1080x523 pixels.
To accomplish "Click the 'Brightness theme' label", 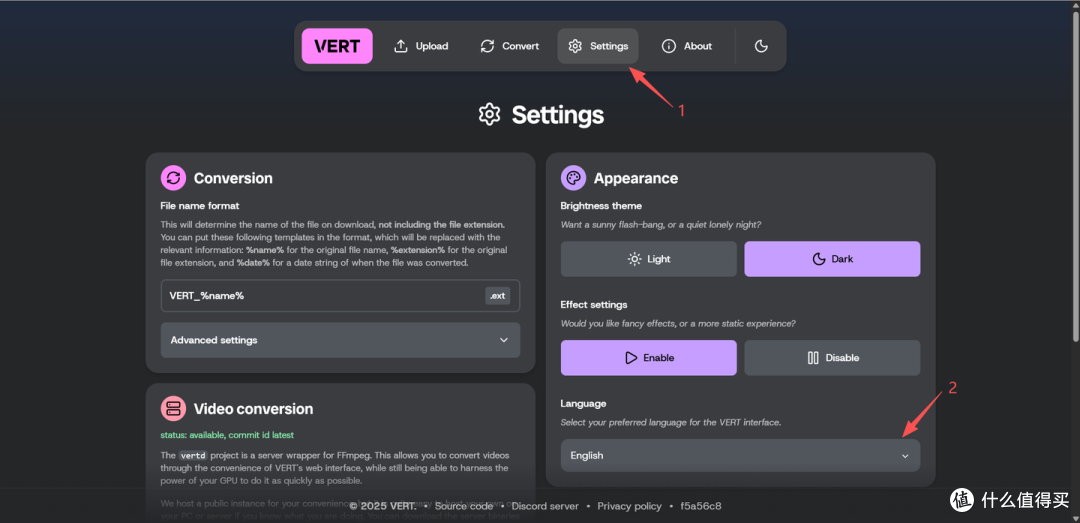I will [601, 206].
